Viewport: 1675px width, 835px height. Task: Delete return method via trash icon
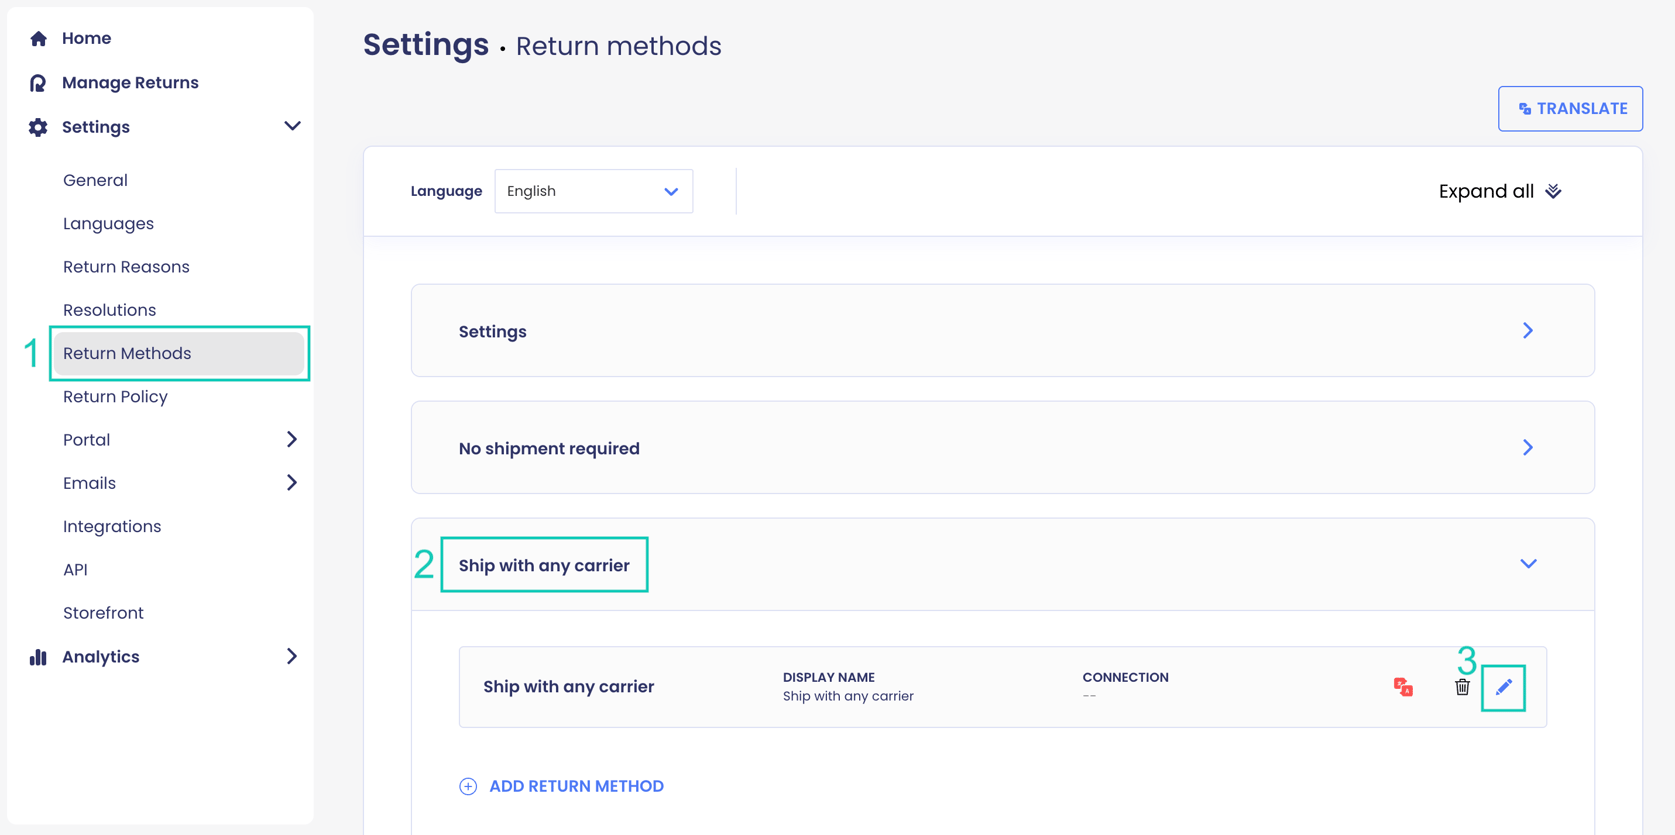tap(1462, 687)
